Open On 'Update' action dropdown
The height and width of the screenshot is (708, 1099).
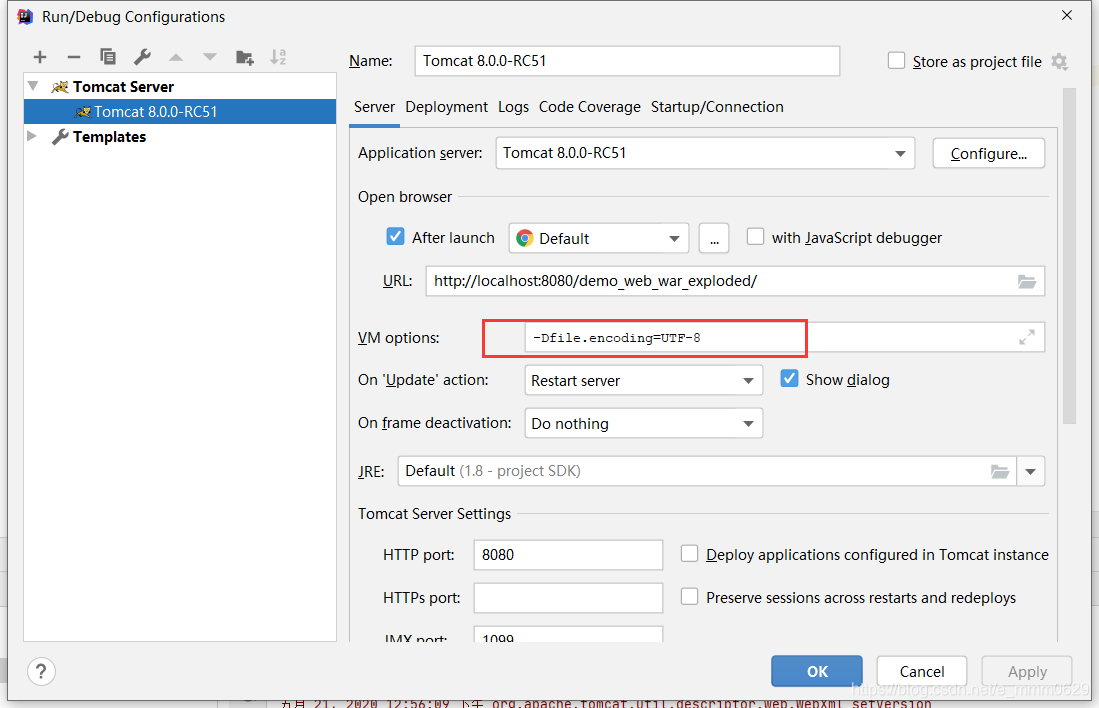643,381
